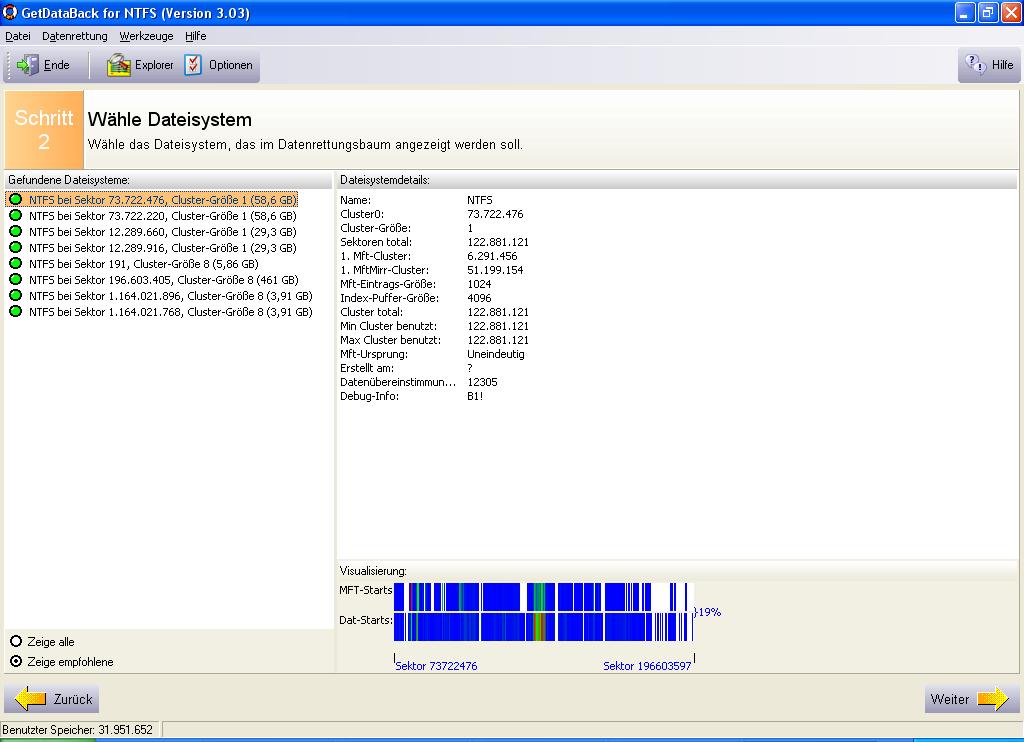Click the Ende exit door icon
The height and width of the screenshot is (742, 1024).
pos(27,65)
